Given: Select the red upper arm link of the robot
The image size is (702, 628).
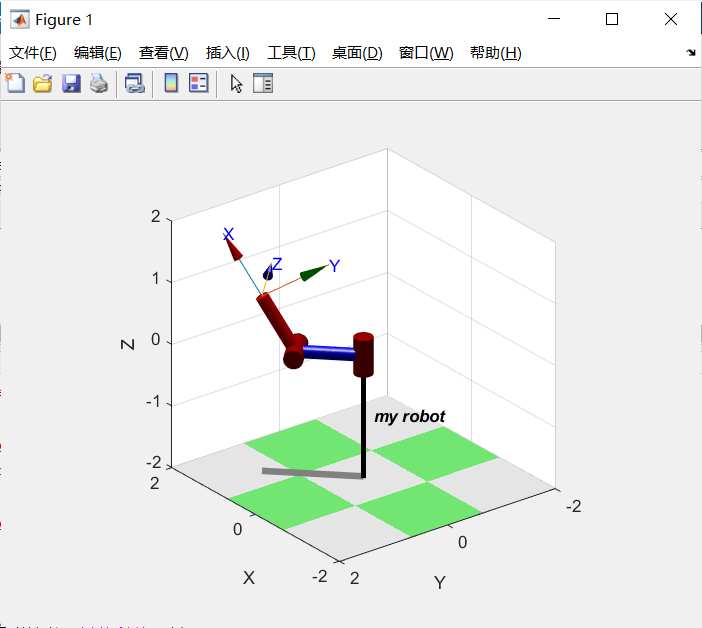Looking at the screenshot, I should click(275, 320).
